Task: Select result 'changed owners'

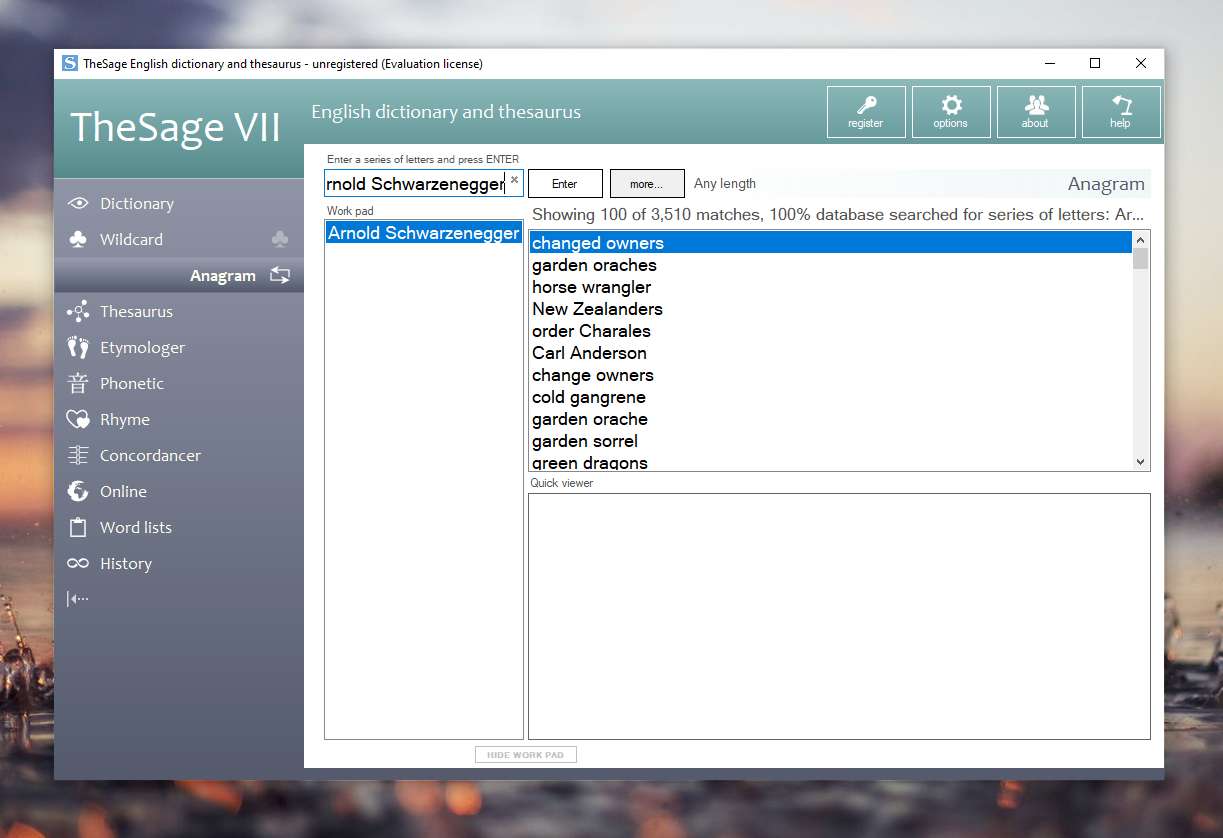Action: coord(830,243)
